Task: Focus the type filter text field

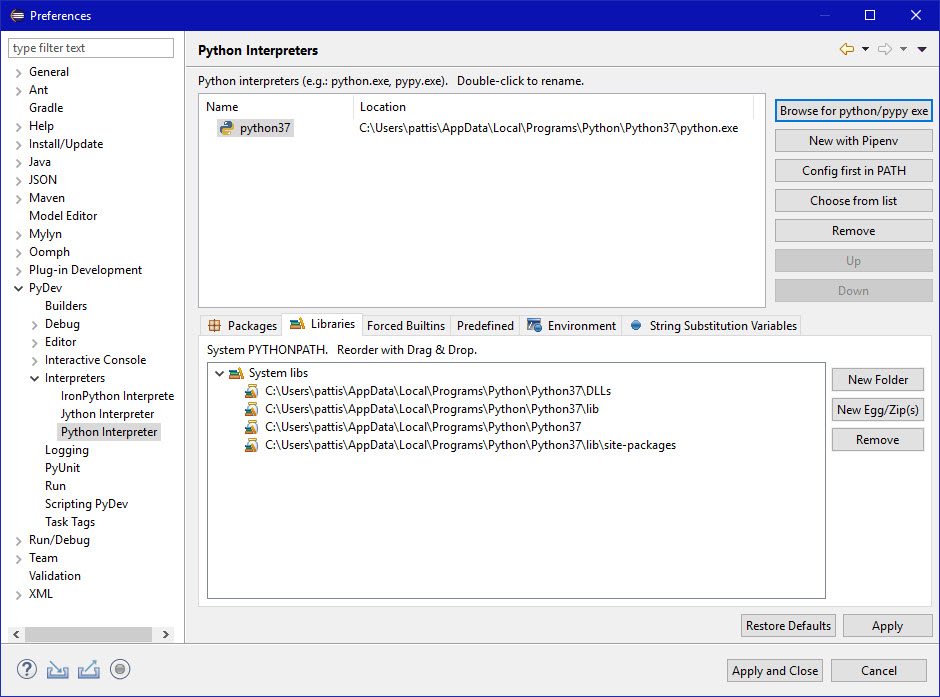Action: coord(91,48)
